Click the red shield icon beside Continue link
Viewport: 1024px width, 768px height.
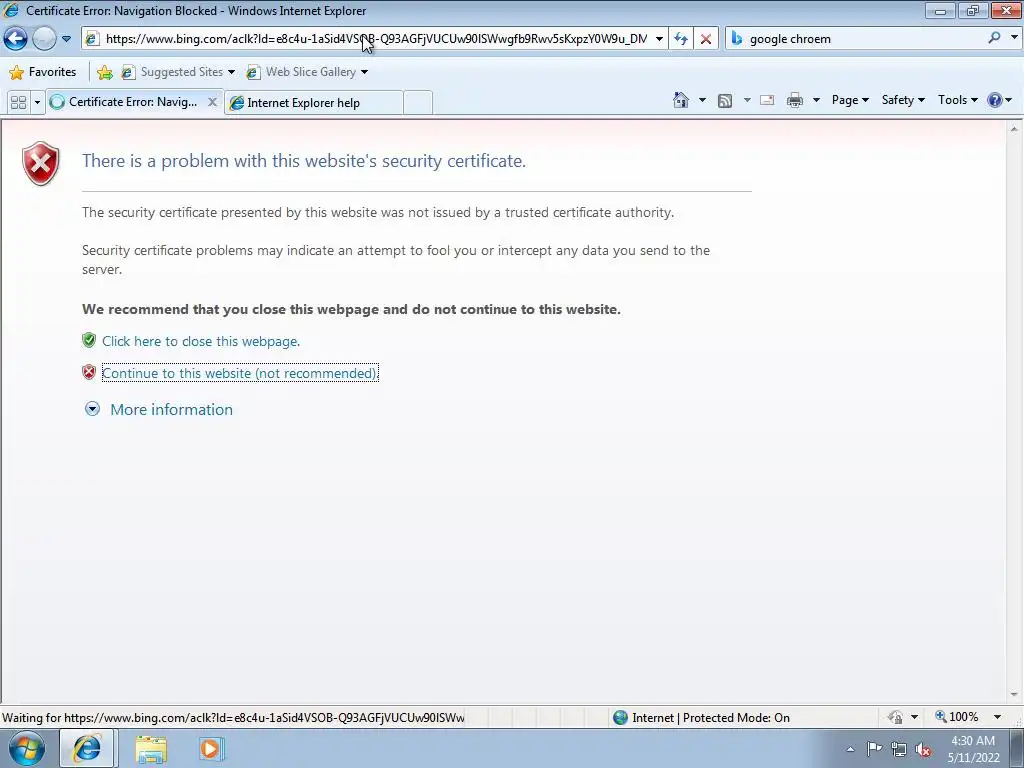point(89,372)
